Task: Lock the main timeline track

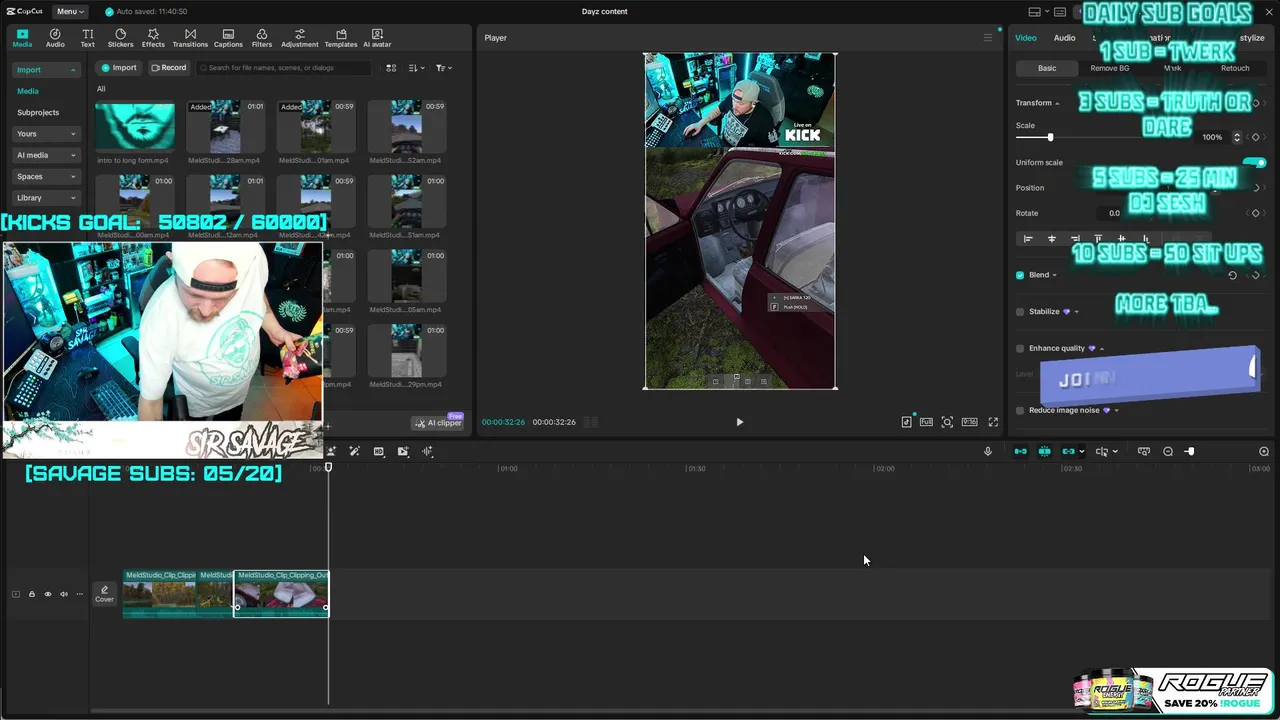Action: tap(31, 594)
